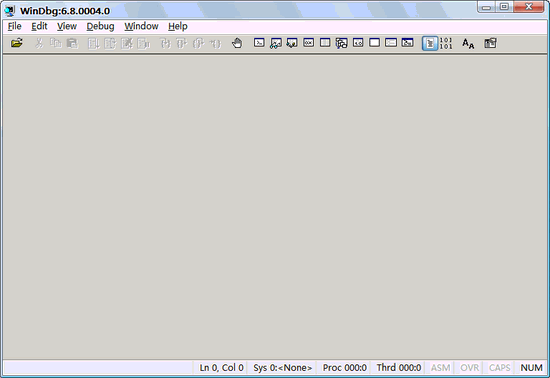Open the Font settings icon
Screen dimensions: 550x378
pos(468,43)
